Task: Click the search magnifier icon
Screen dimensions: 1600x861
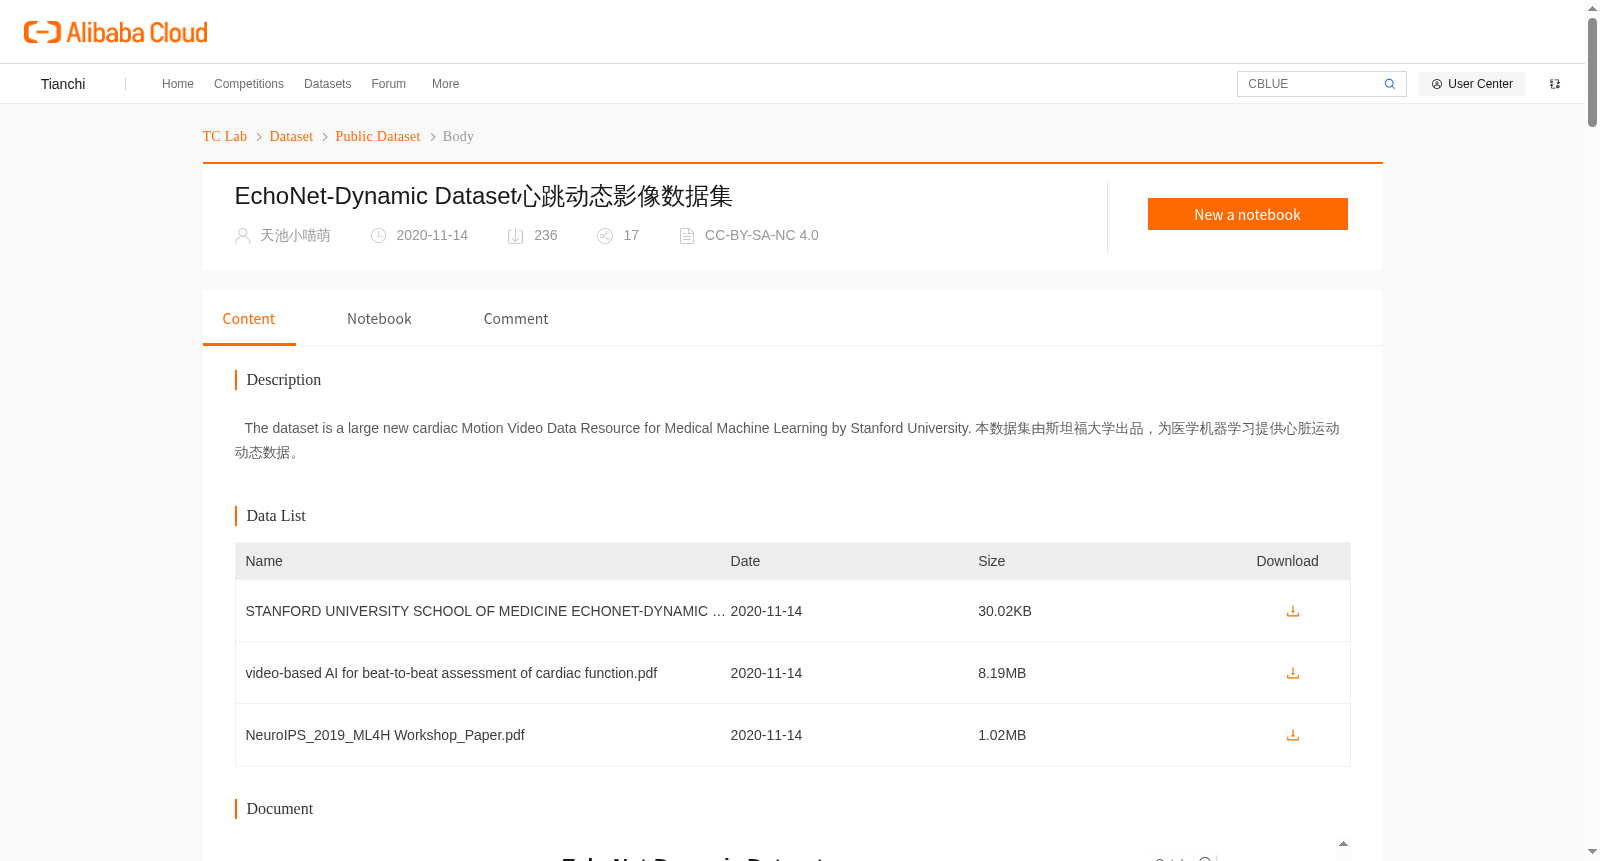Action: 1389,84
